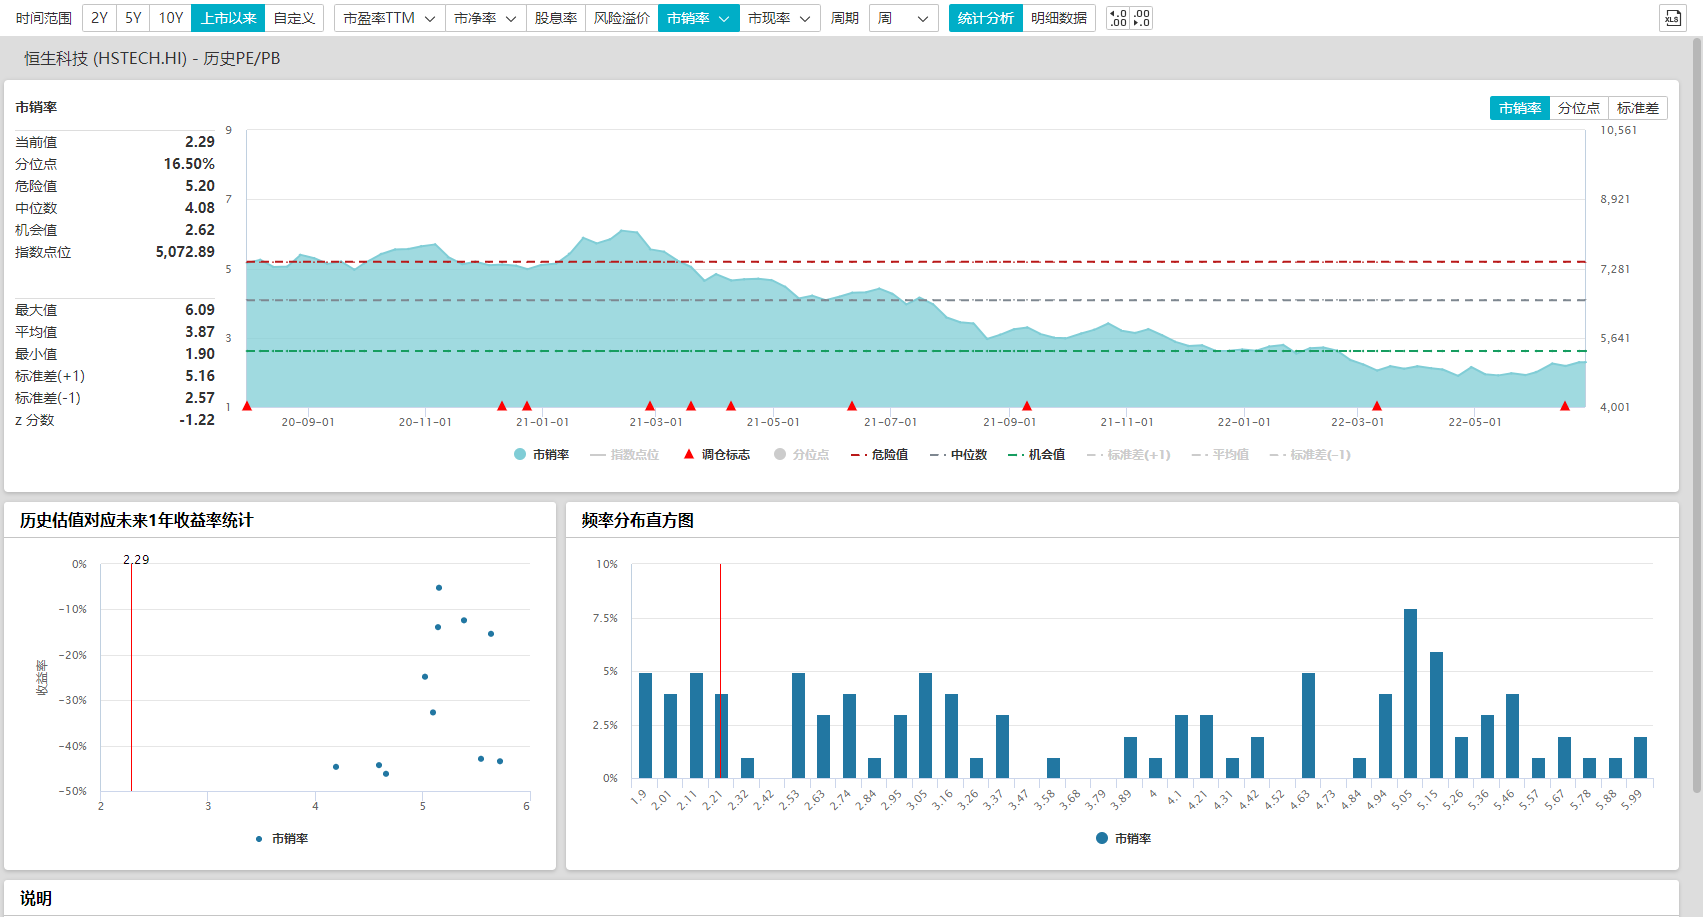Select 标准差 chart mode button
The width and height of the screenshot is (1703, 917).
(1637, 108)
